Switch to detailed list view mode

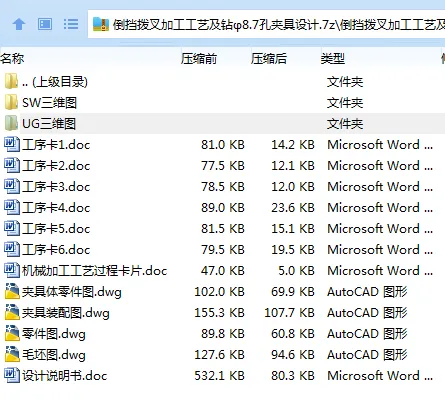(x=71, y=24)
